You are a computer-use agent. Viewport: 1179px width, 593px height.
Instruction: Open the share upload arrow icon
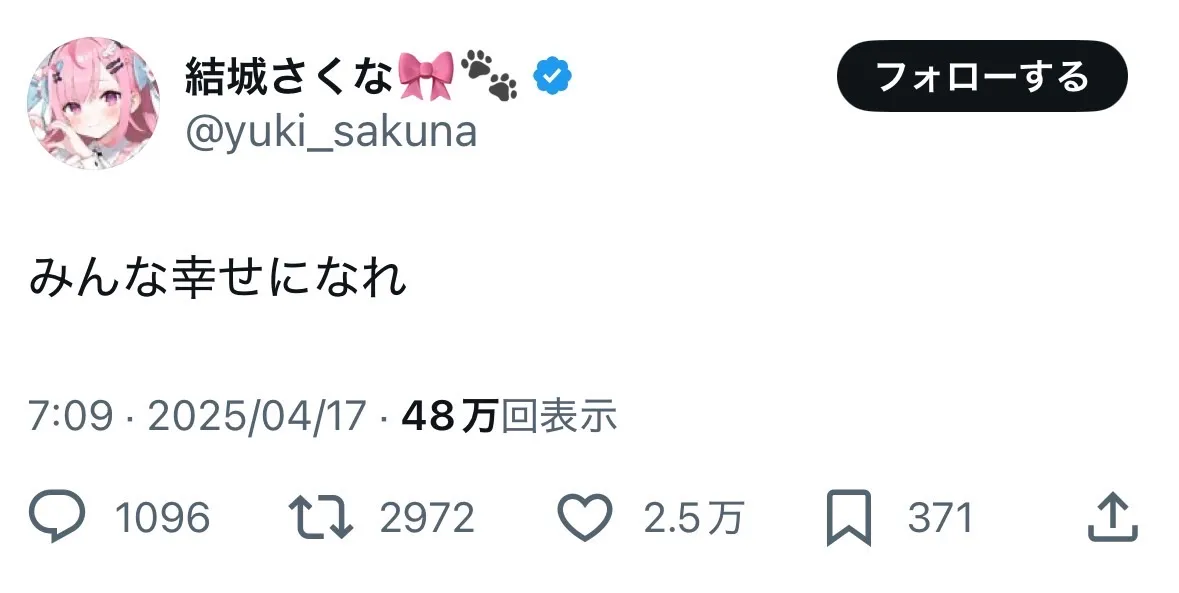[1113, 516]
